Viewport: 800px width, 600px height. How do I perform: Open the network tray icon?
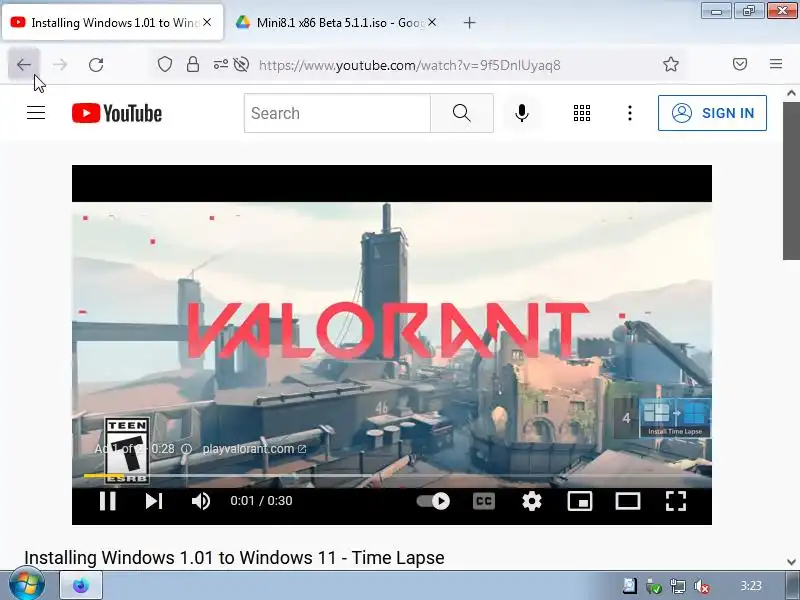[678, 586]
